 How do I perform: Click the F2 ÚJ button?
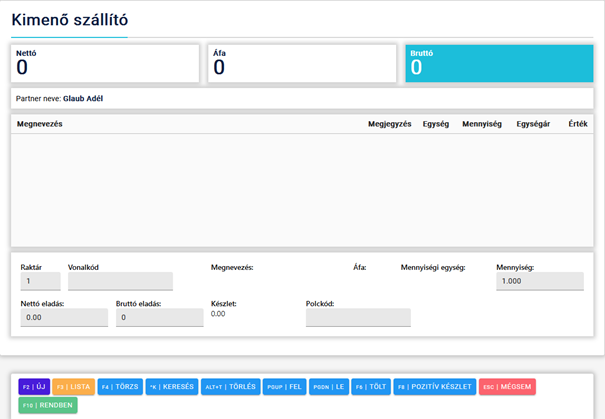pyautogui.click(x=33, y=386)
